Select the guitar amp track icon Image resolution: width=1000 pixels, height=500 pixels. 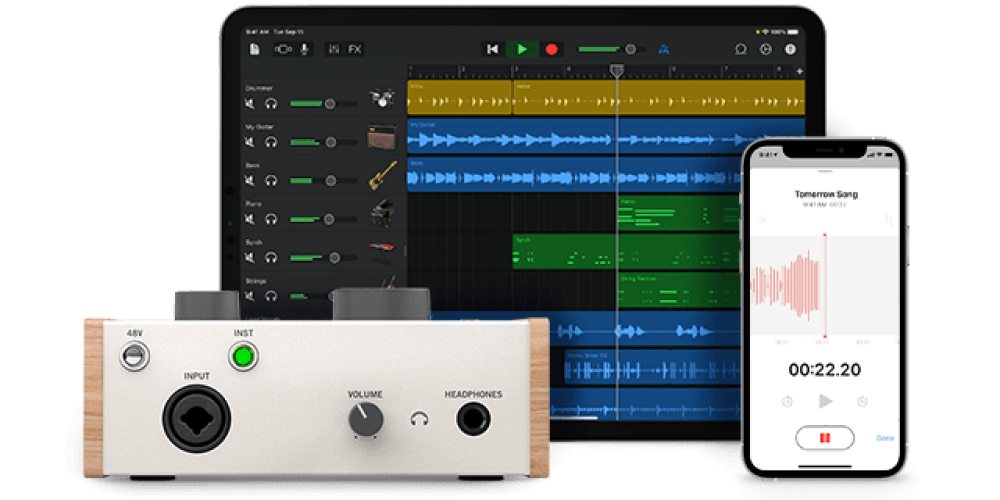381,136
